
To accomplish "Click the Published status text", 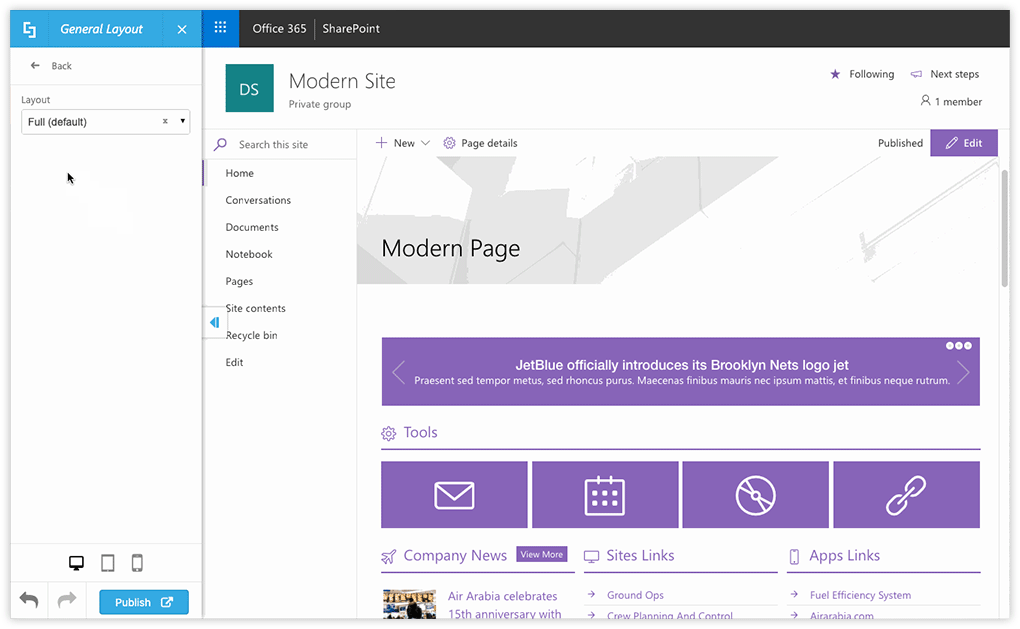I will point(900,143).
